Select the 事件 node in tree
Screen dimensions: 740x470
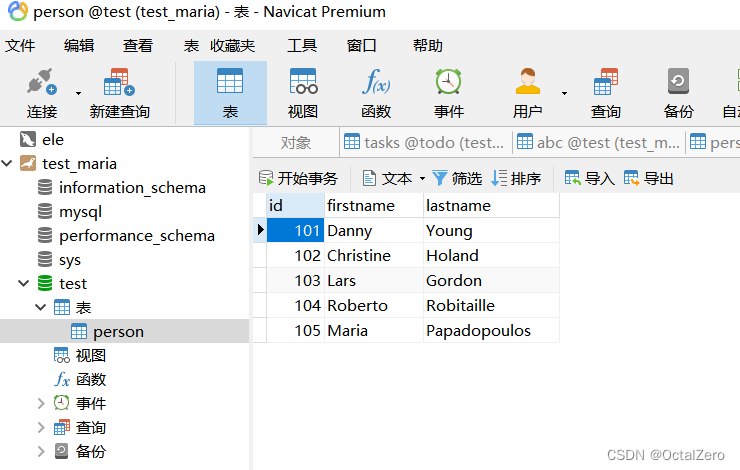point(91,403)
